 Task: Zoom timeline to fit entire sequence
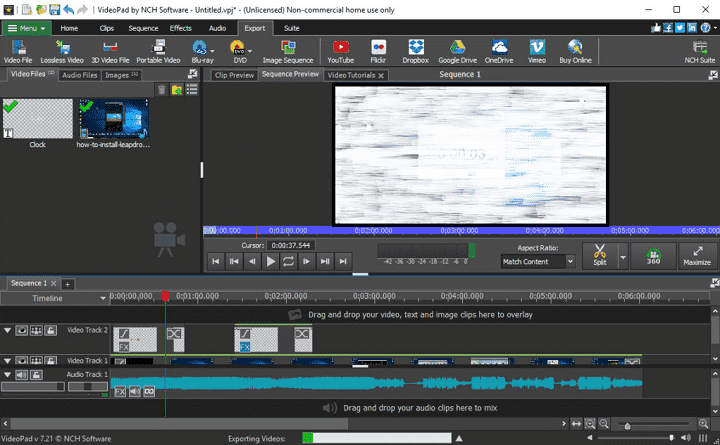tap(590, 424)
